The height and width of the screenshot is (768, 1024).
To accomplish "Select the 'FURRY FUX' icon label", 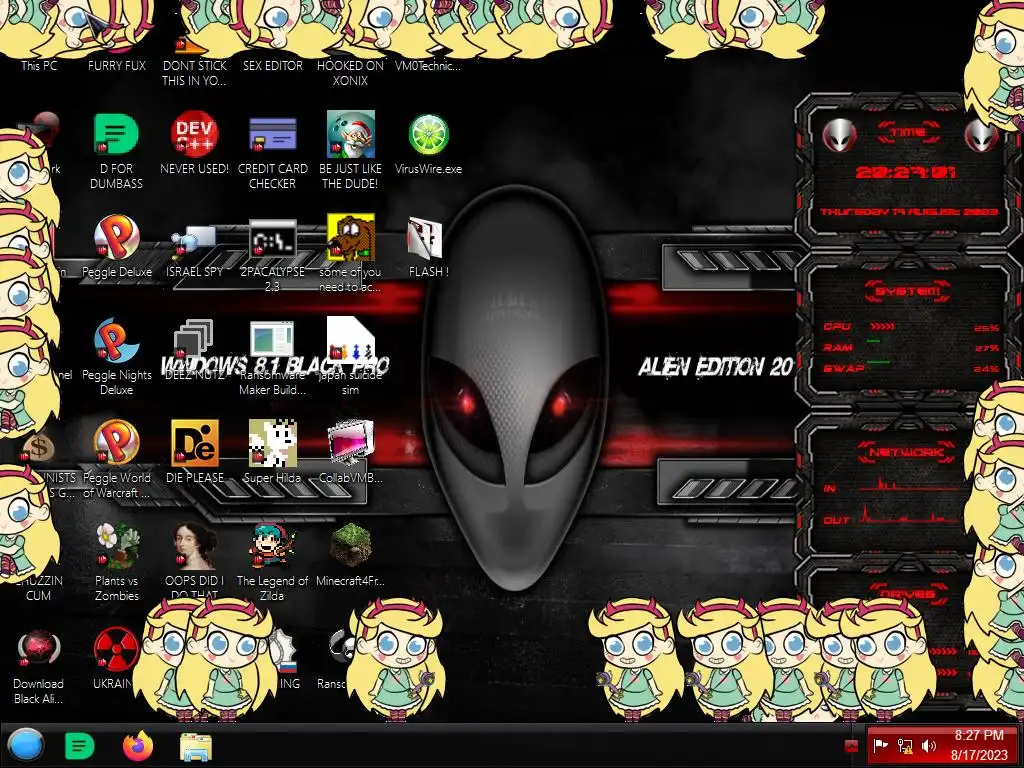I will (x=117, y=65).
